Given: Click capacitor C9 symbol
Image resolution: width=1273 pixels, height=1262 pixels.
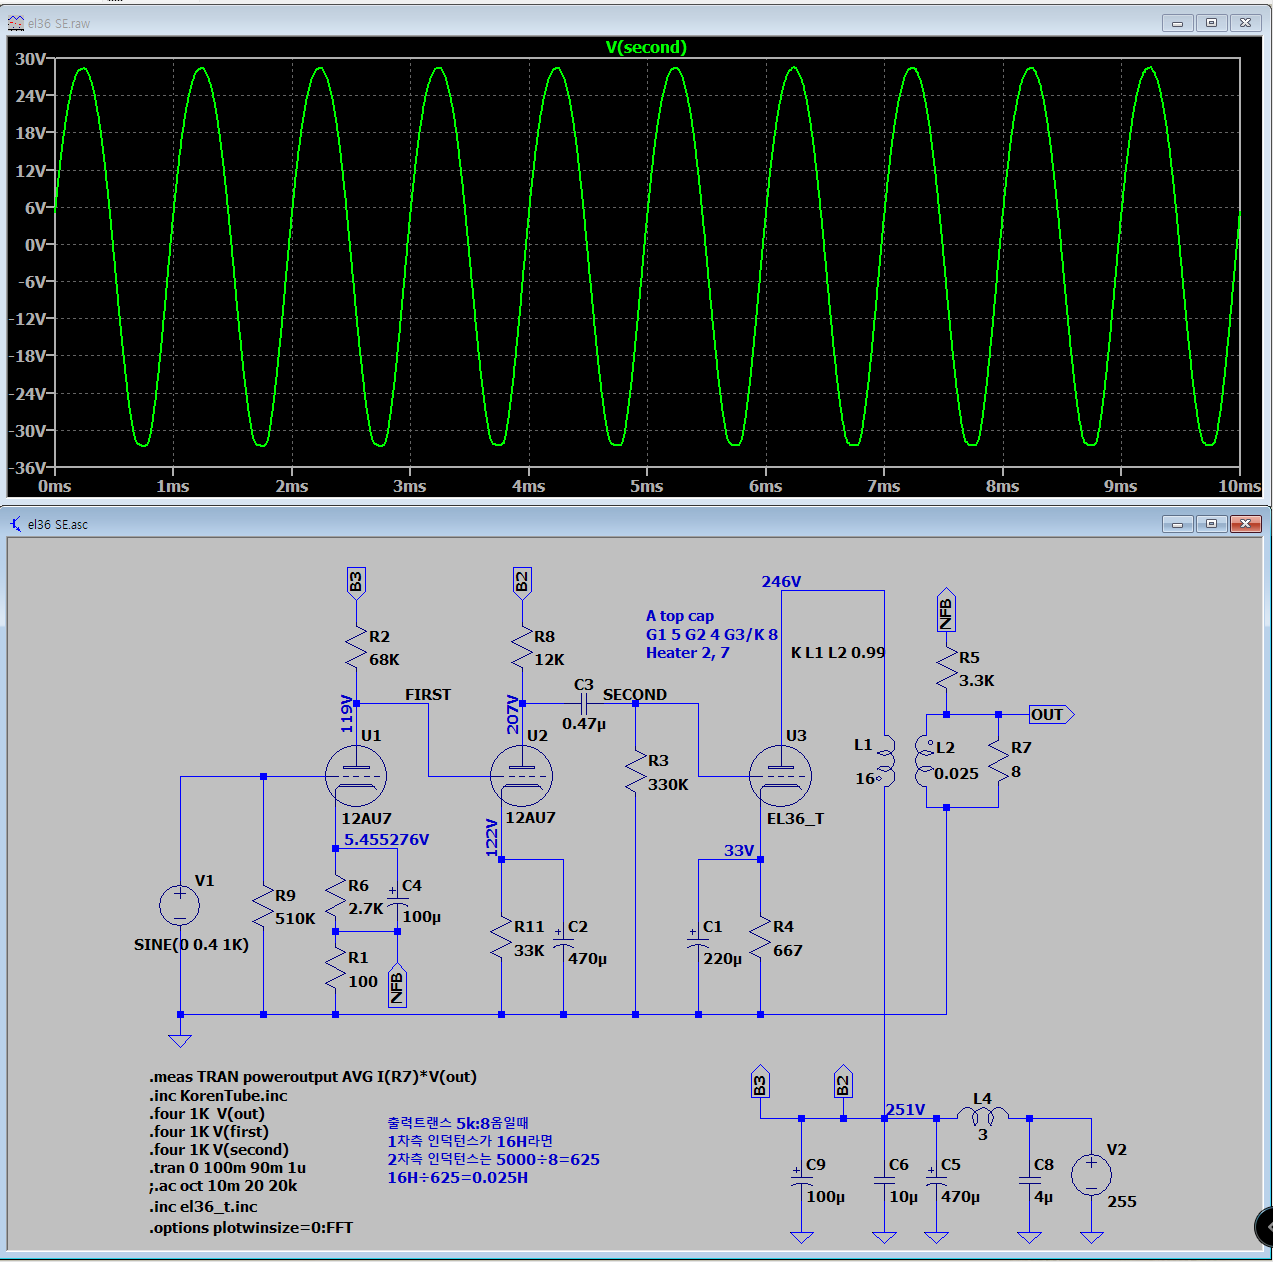Looking at the screenshot, I should [x=801, y=1177].
